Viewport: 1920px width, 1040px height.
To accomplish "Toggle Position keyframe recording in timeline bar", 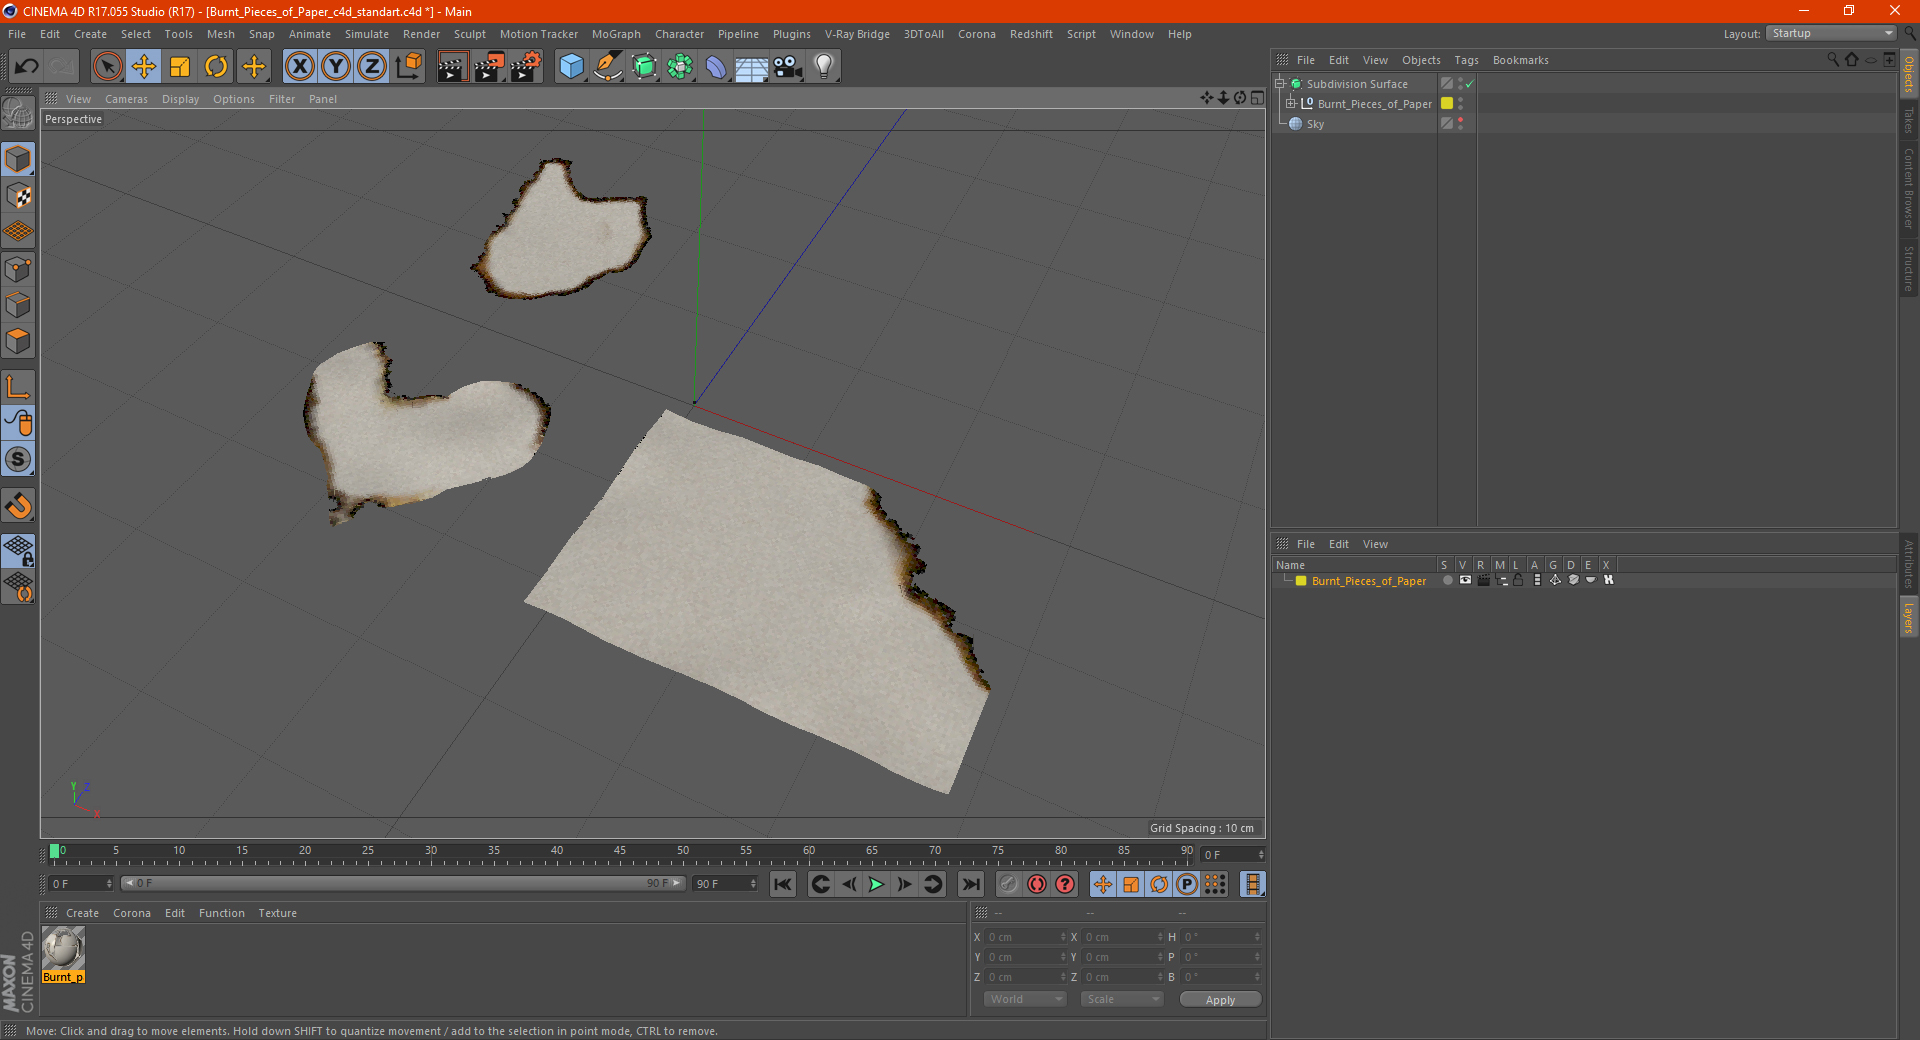I will tap(1103, 884).
